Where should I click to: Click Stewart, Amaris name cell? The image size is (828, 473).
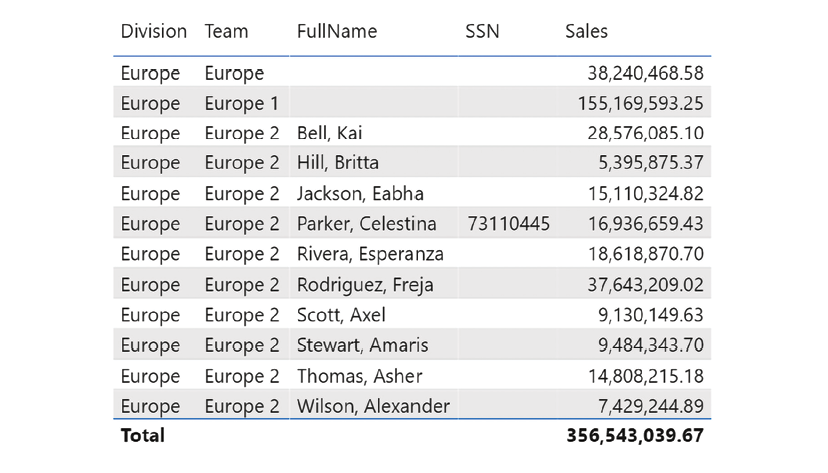pos(362,345)
